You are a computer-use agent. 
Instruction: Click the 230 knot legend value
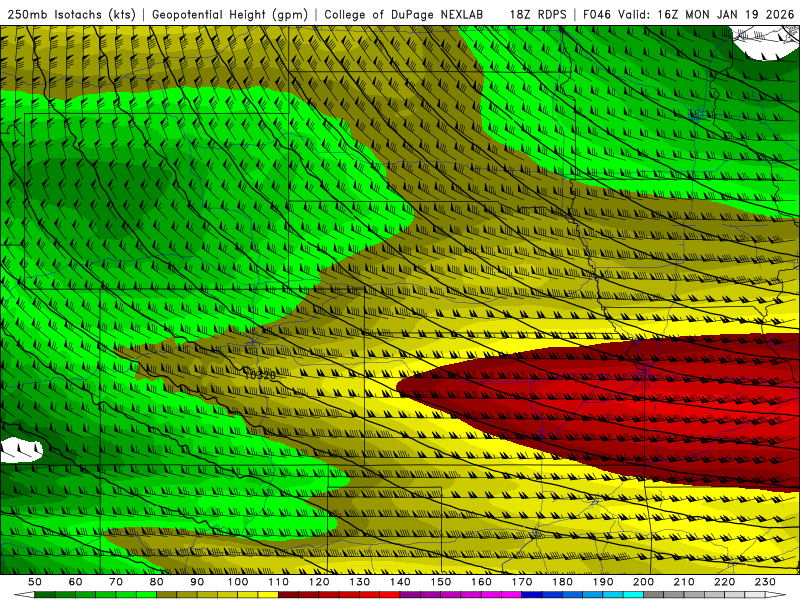click(x=766, y=582)
